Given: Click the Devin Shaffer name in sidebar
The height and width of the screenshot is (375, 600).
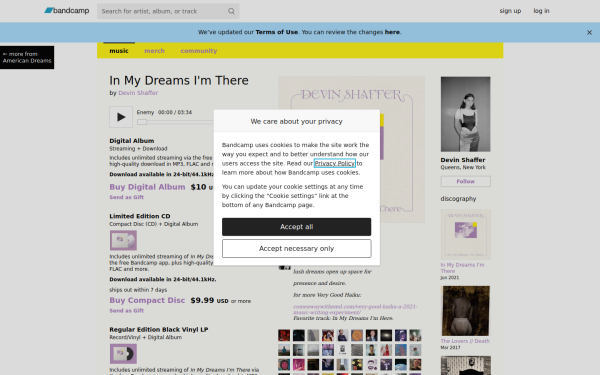Looking at the screenshot, I should point(463,160).
